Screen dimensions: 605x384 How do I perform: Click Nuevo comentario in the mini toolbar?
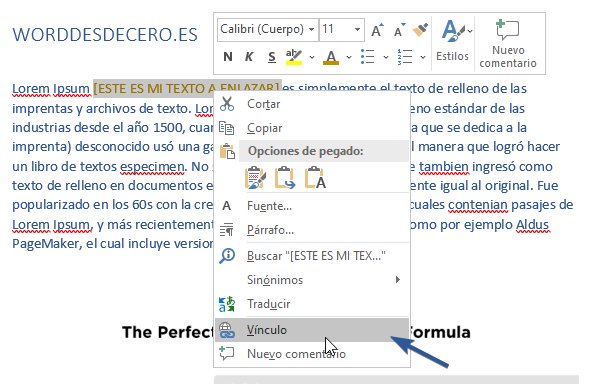508,44
